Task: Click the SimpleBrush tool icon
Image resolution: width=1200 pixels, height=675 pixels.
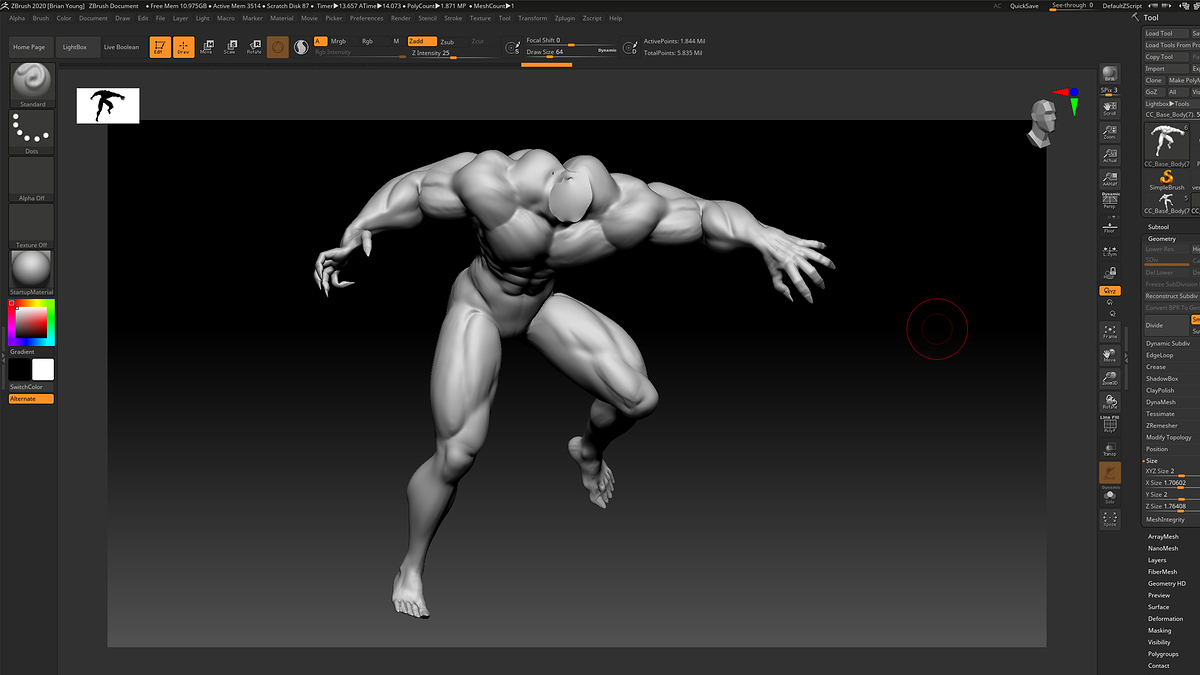Action: coord(1166,180)
